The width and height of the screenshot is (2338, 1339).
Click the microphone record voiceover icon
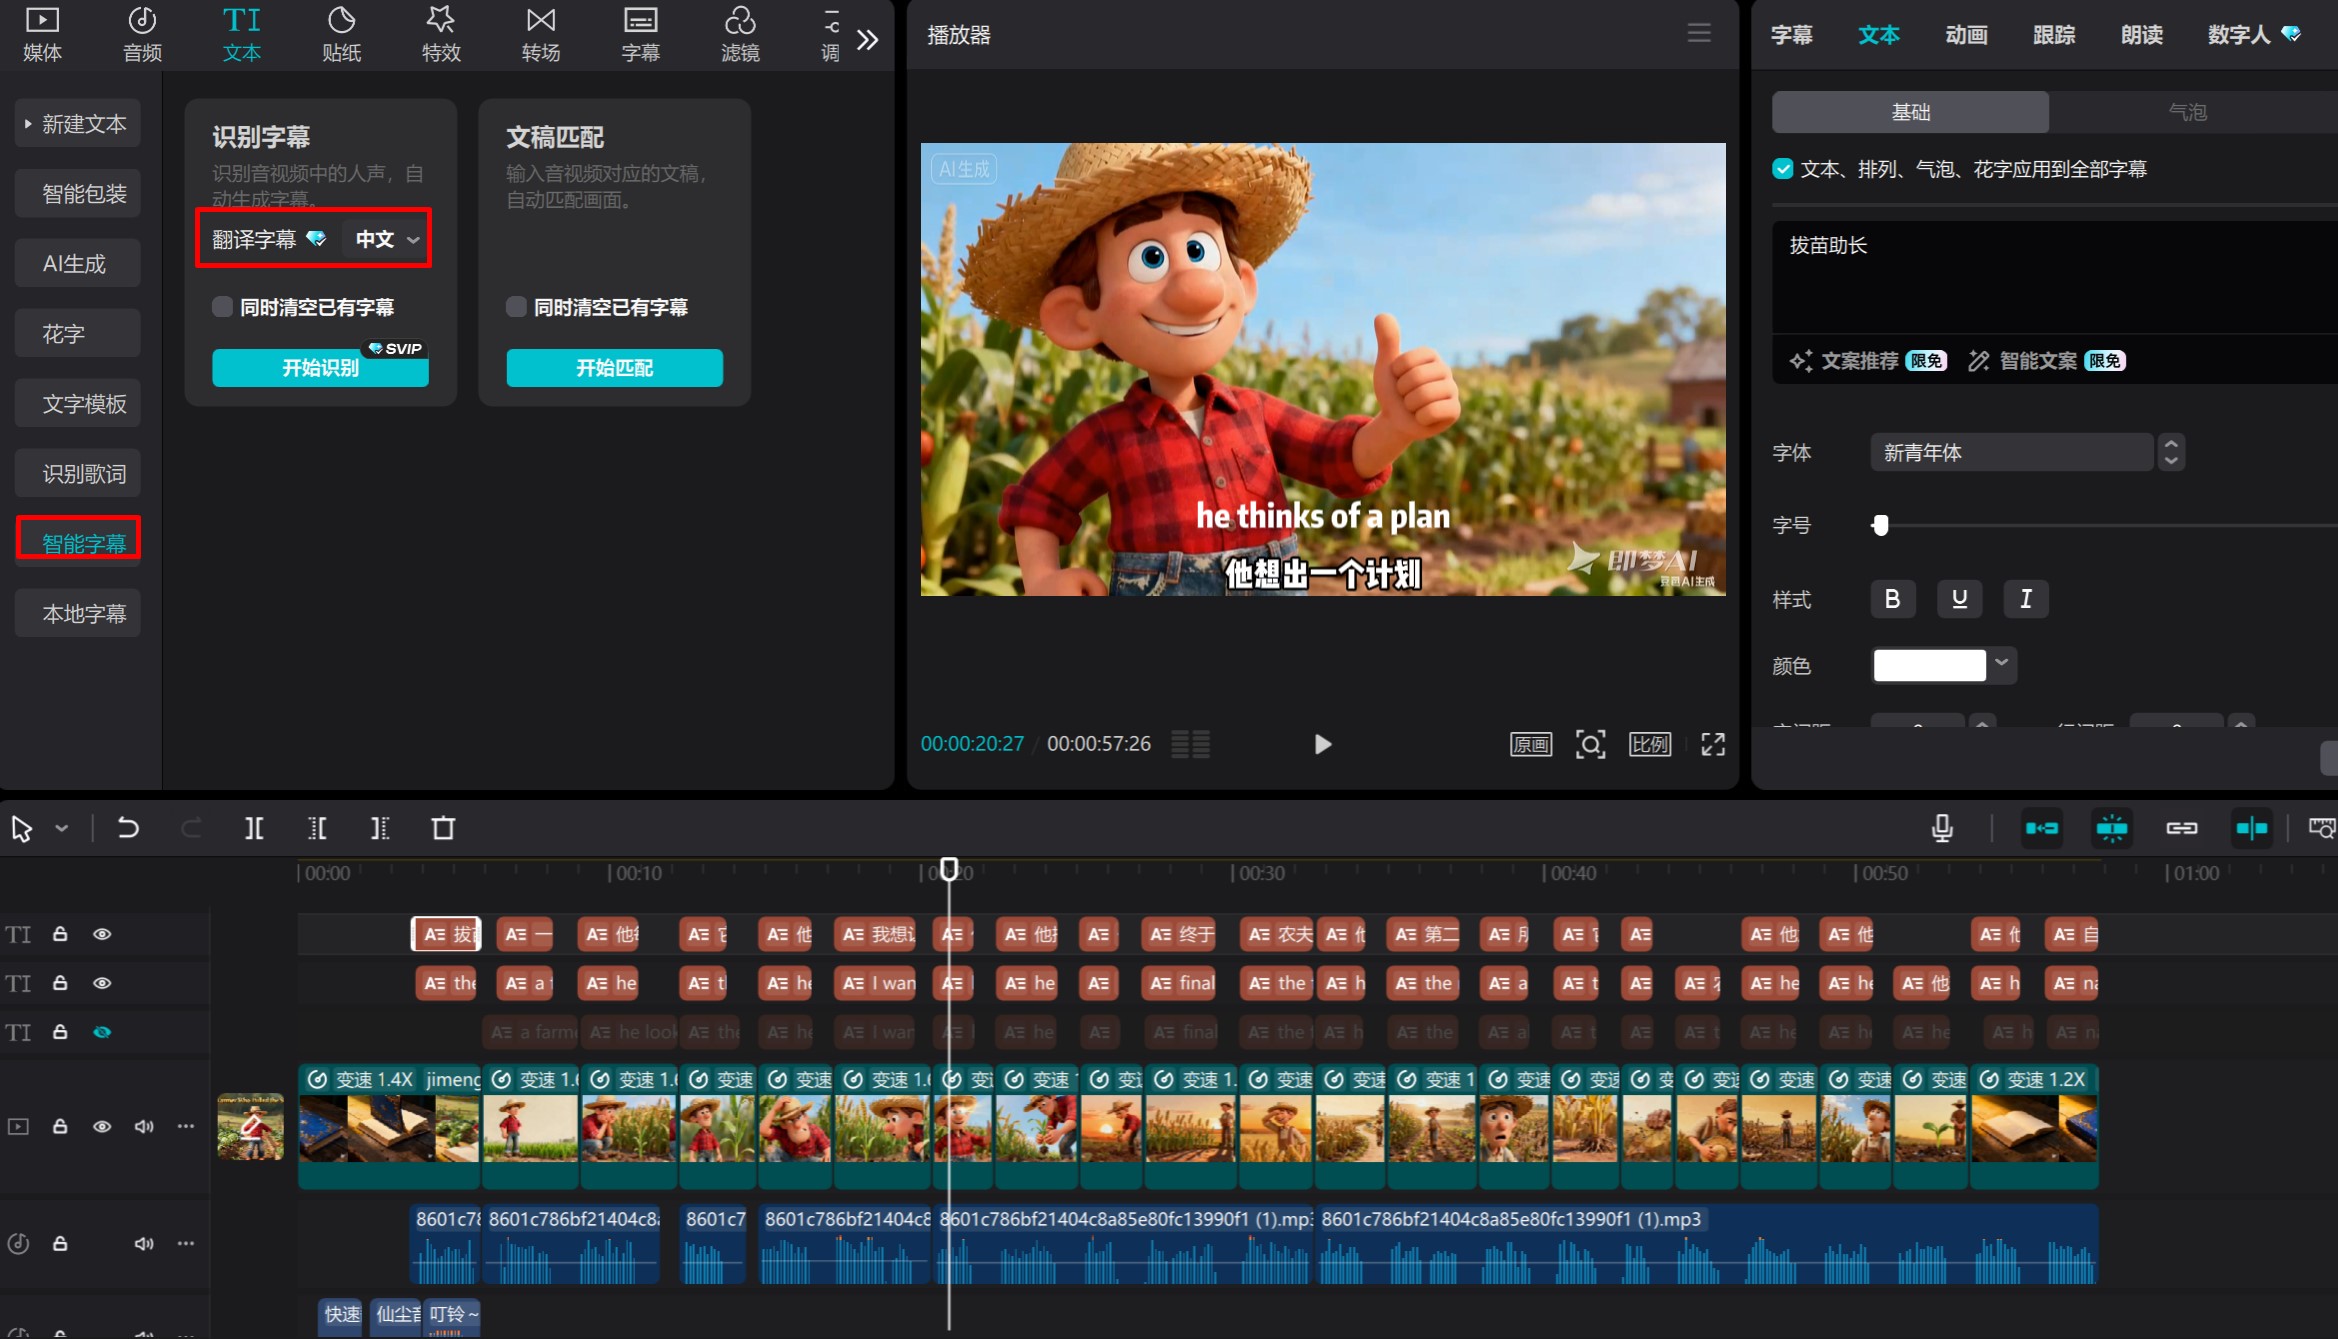1941,828
